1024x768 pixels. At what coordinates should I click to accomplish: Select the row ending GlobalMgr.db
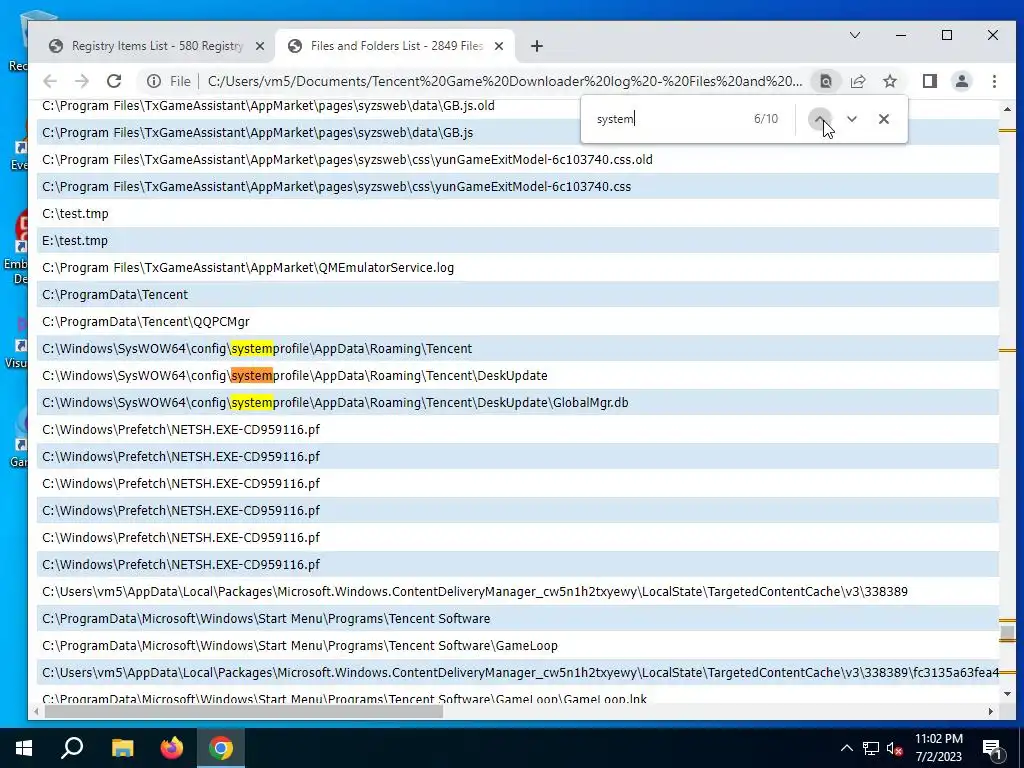tap(518, 402)
